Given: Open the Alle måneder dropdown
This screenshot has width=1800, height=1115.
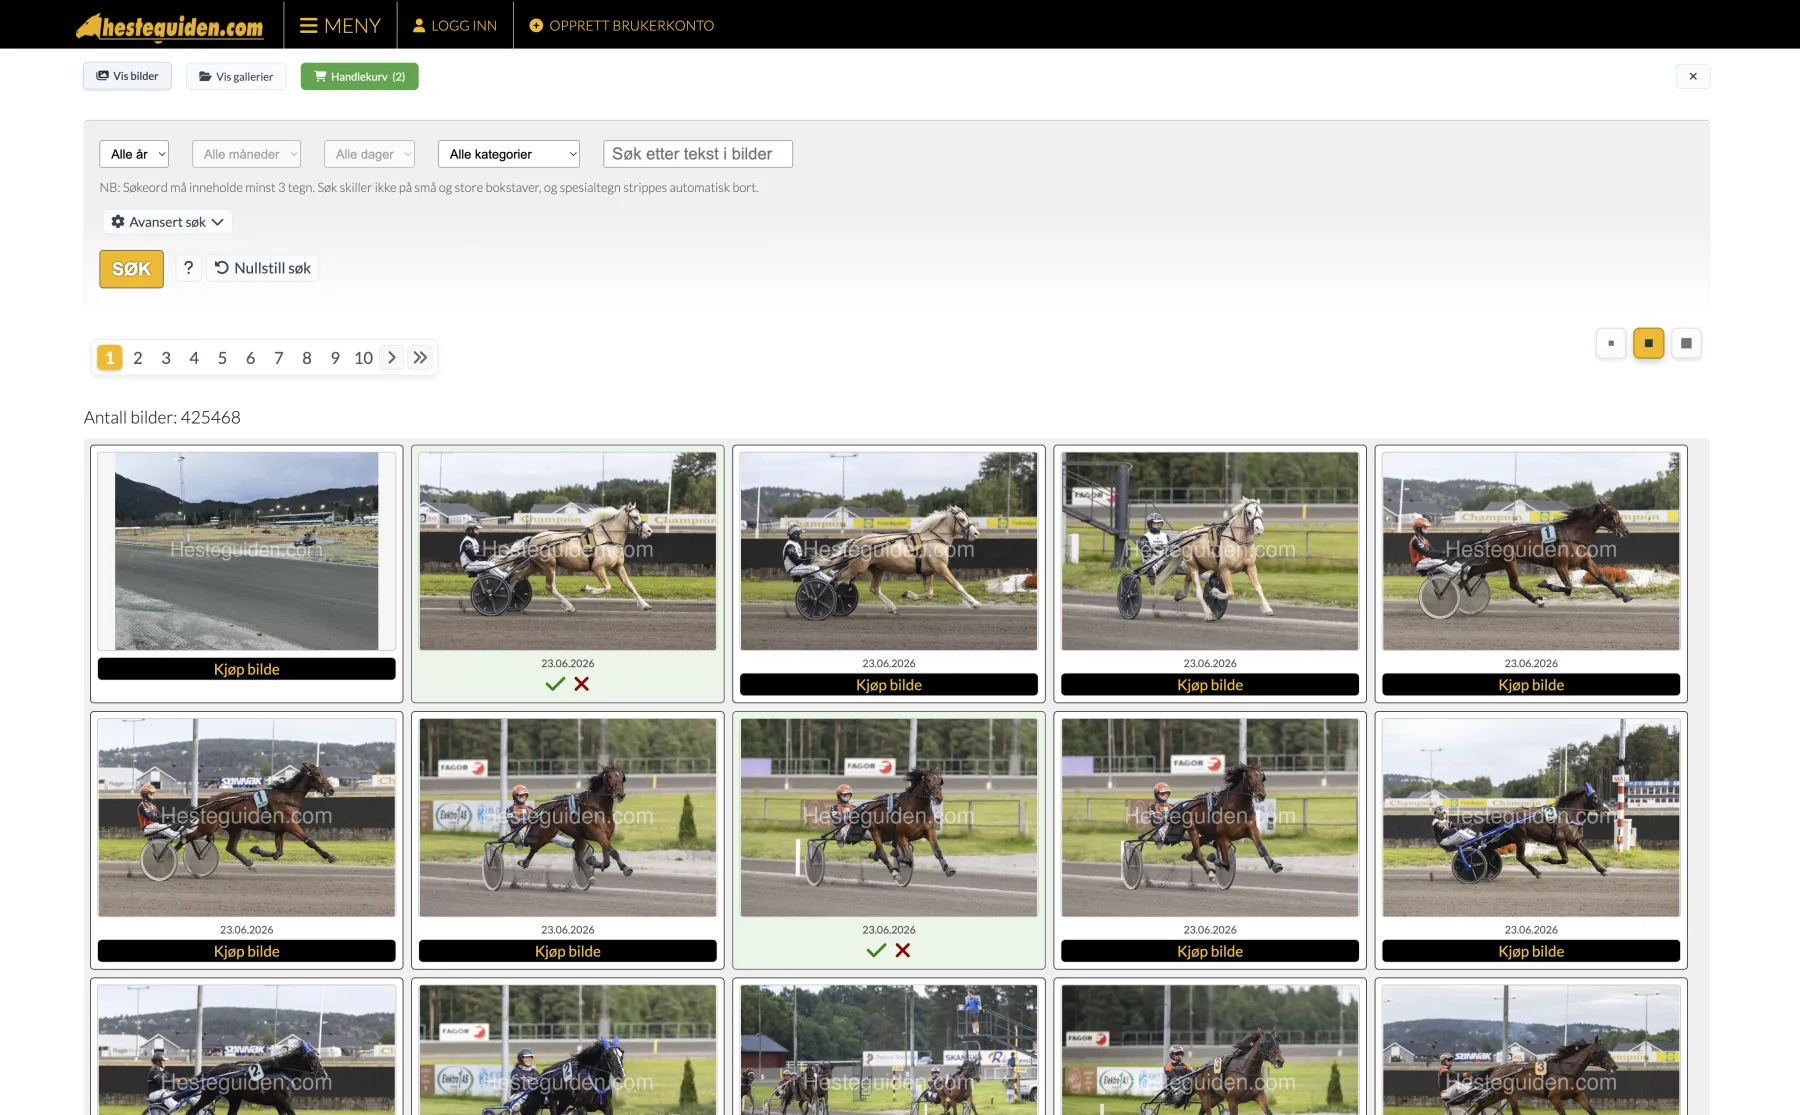Looking at the screenshot, I should [x=246, y=154].
